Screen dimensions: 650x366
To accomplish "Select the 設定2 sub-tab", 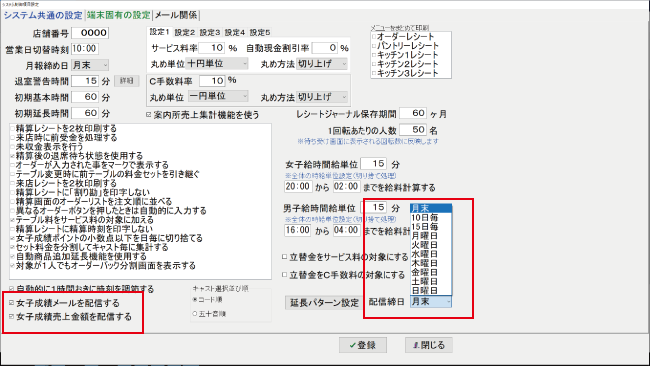I will (x=185, y=32).
